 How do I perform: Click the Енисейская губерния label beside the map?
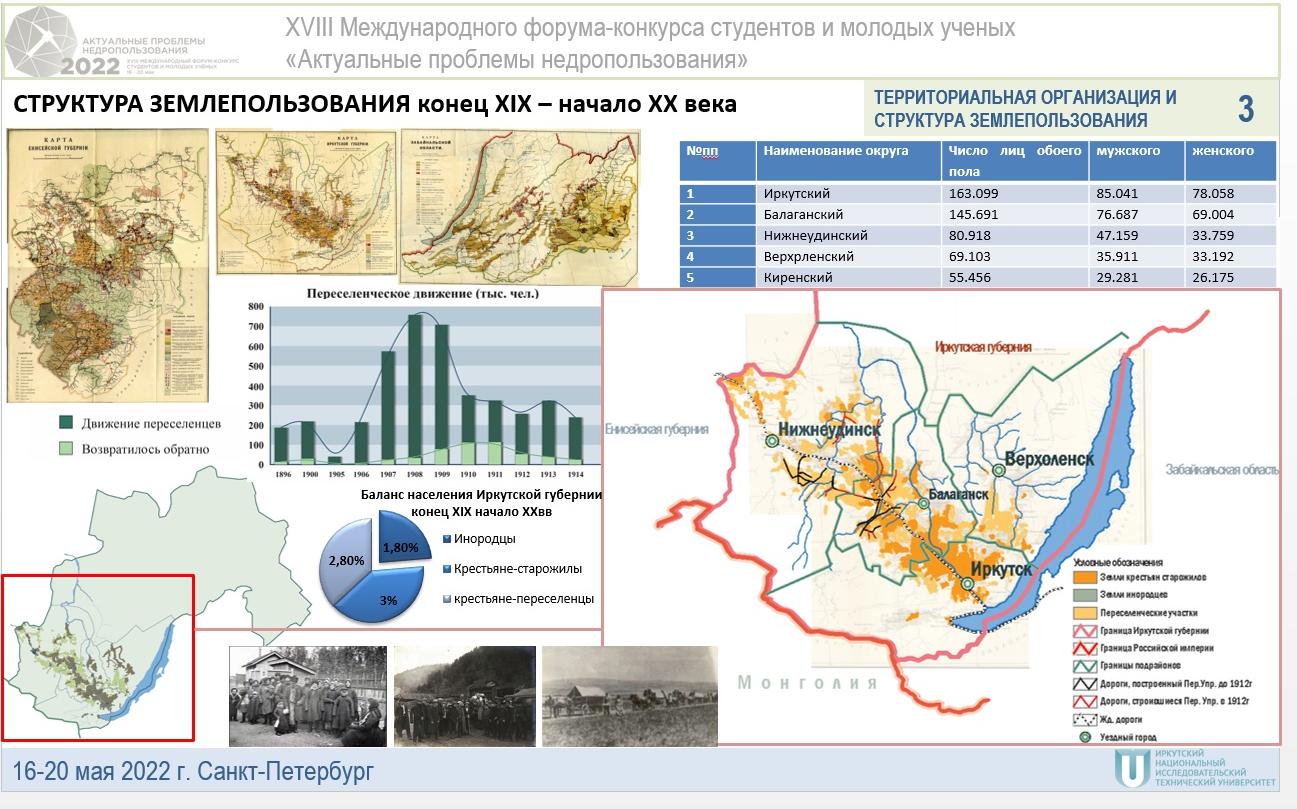tap(657, 429)
